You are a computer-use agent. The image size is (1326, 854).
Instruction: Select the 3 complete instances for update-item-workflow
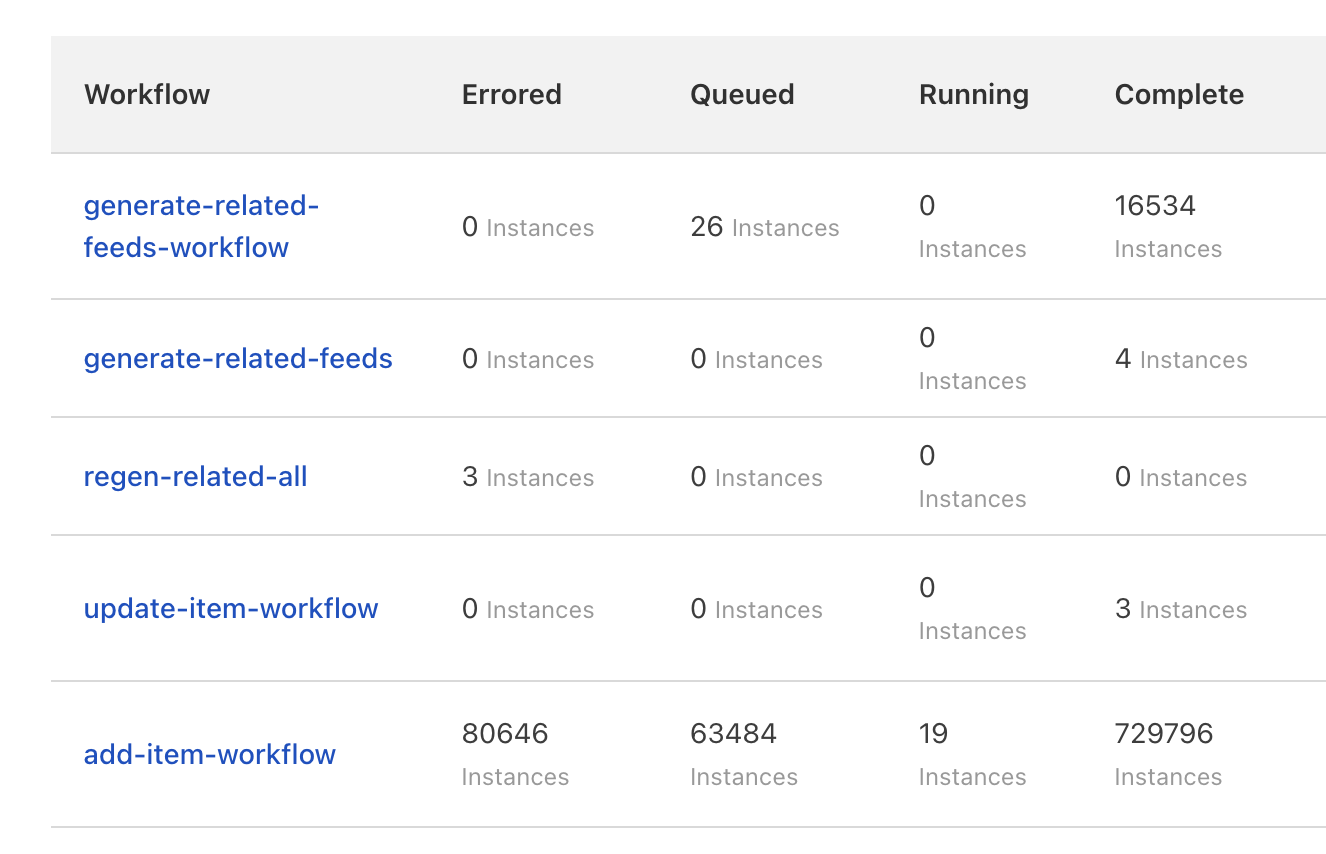(x=1123, y=609)
